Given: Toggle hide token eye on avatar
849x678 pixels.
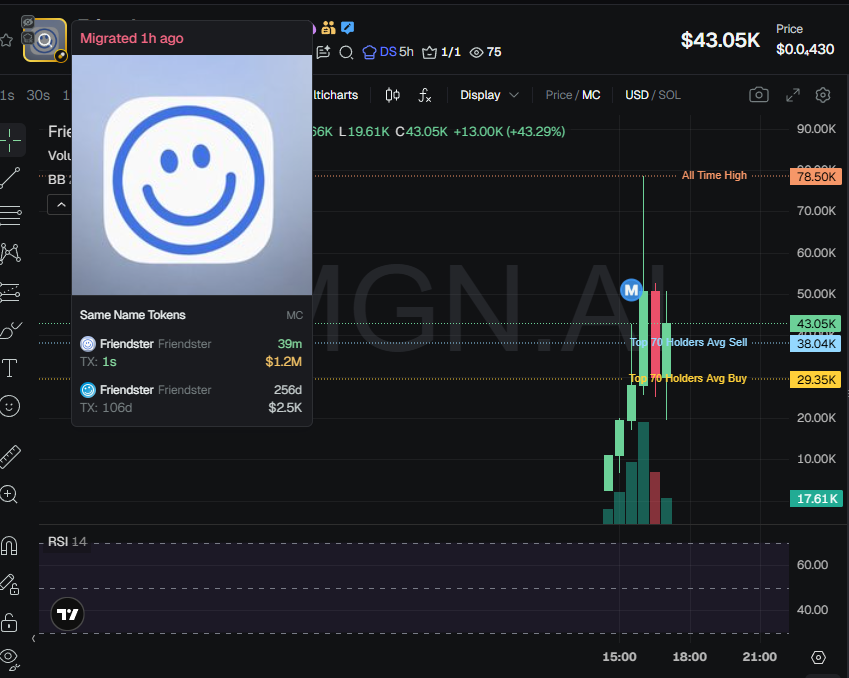Looking at the screenshot, I should click(x=28, y=22).
